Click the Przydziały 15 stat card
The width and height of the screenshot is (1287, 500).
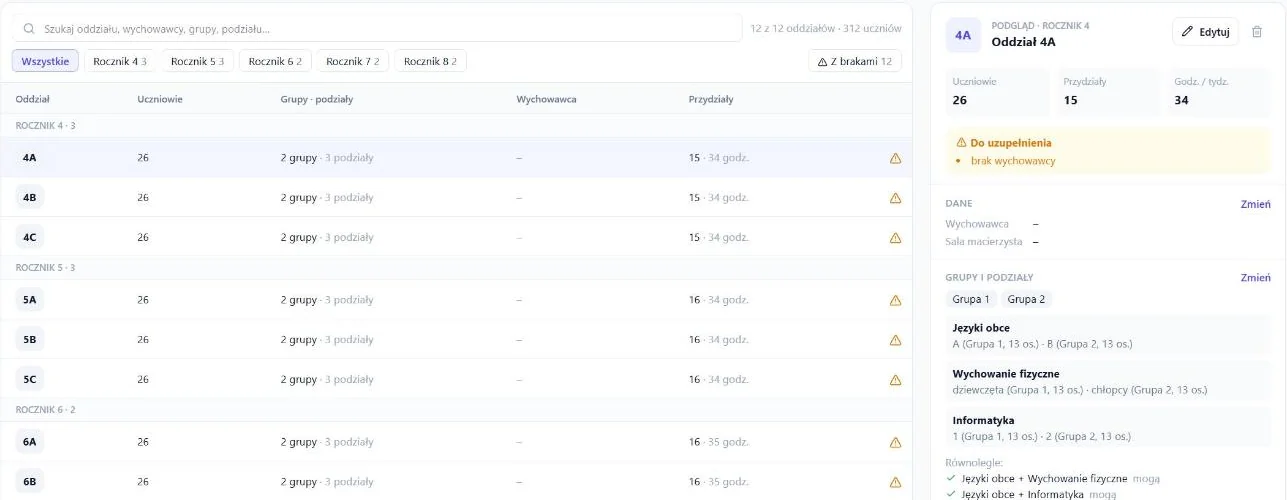click(x=1108, y=91)
